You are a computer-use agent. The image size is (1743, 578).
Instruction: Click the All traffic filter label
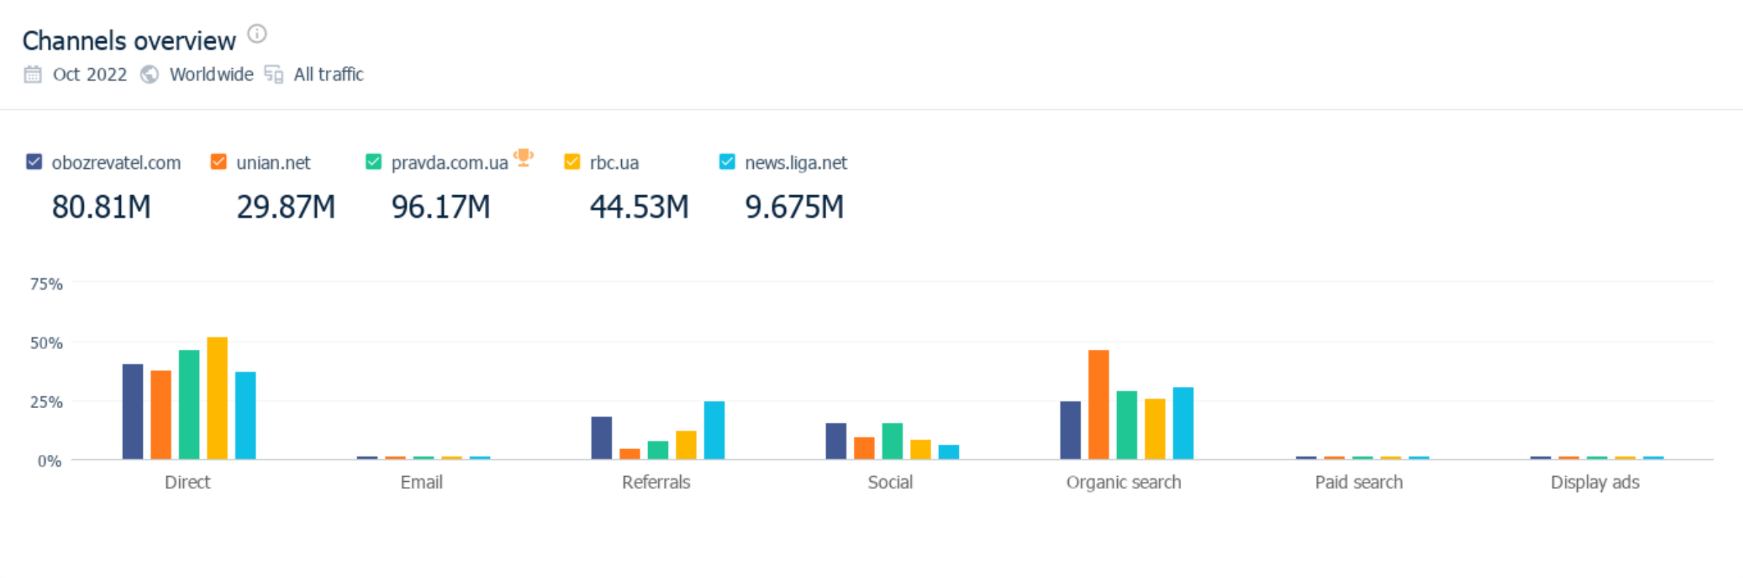coord(328,74)
